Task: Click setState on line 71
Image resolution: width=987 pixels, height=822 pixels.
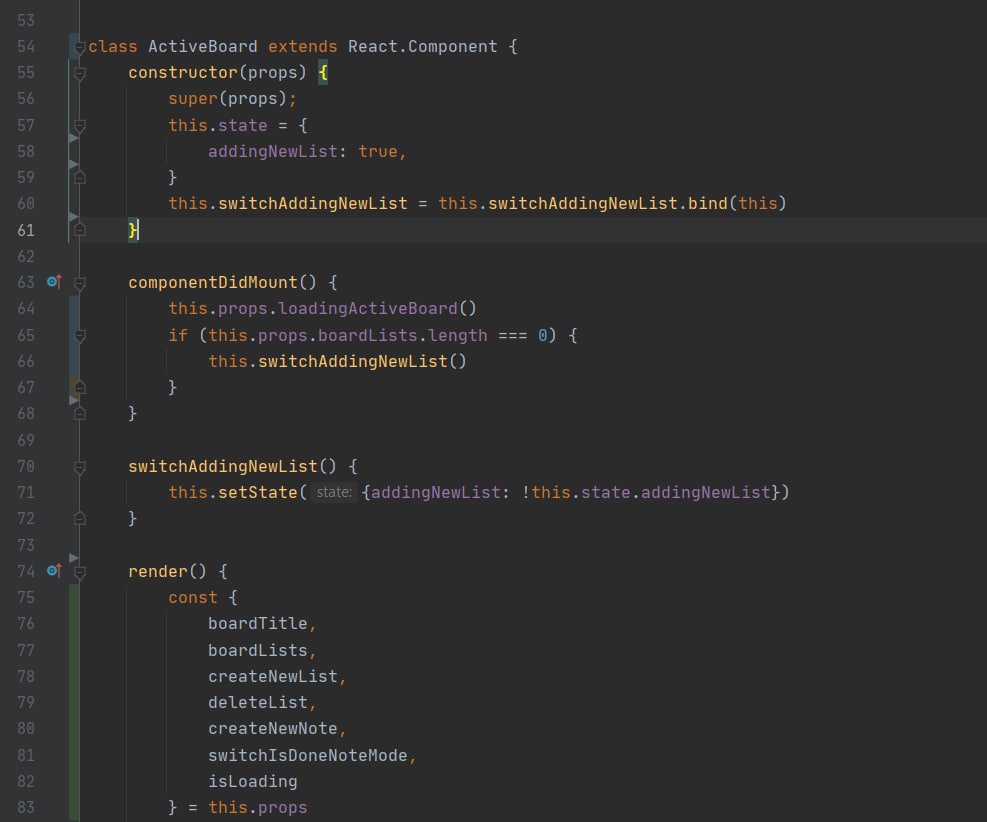Action: pyautogui.click(x=257, y=492)
